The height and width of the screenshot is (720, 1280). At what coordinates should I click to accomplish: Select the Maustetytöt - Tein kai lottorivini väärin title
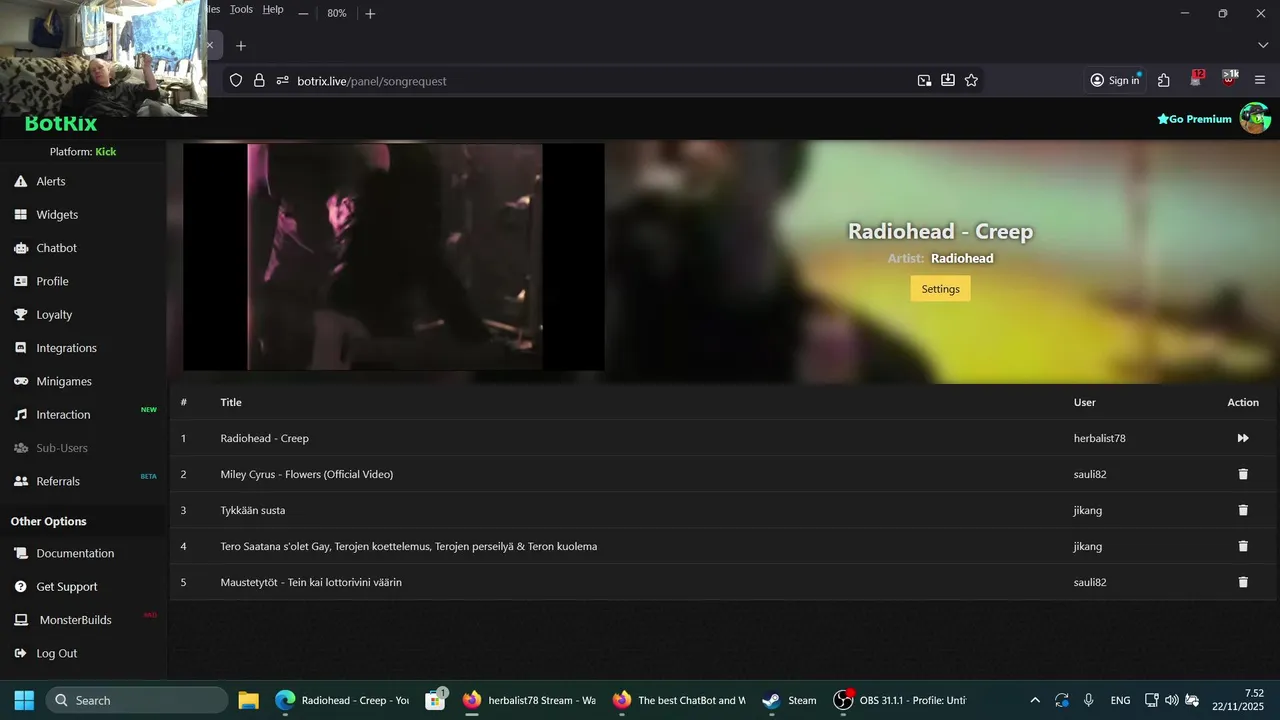coord(311,582)
